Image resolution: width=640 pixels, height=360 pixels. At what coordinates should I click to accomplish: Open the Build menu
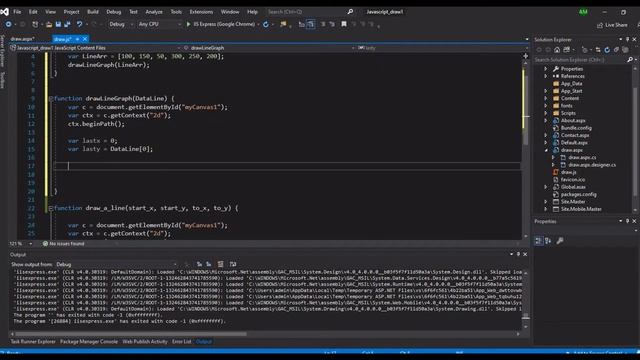click(x=93, y=12)
